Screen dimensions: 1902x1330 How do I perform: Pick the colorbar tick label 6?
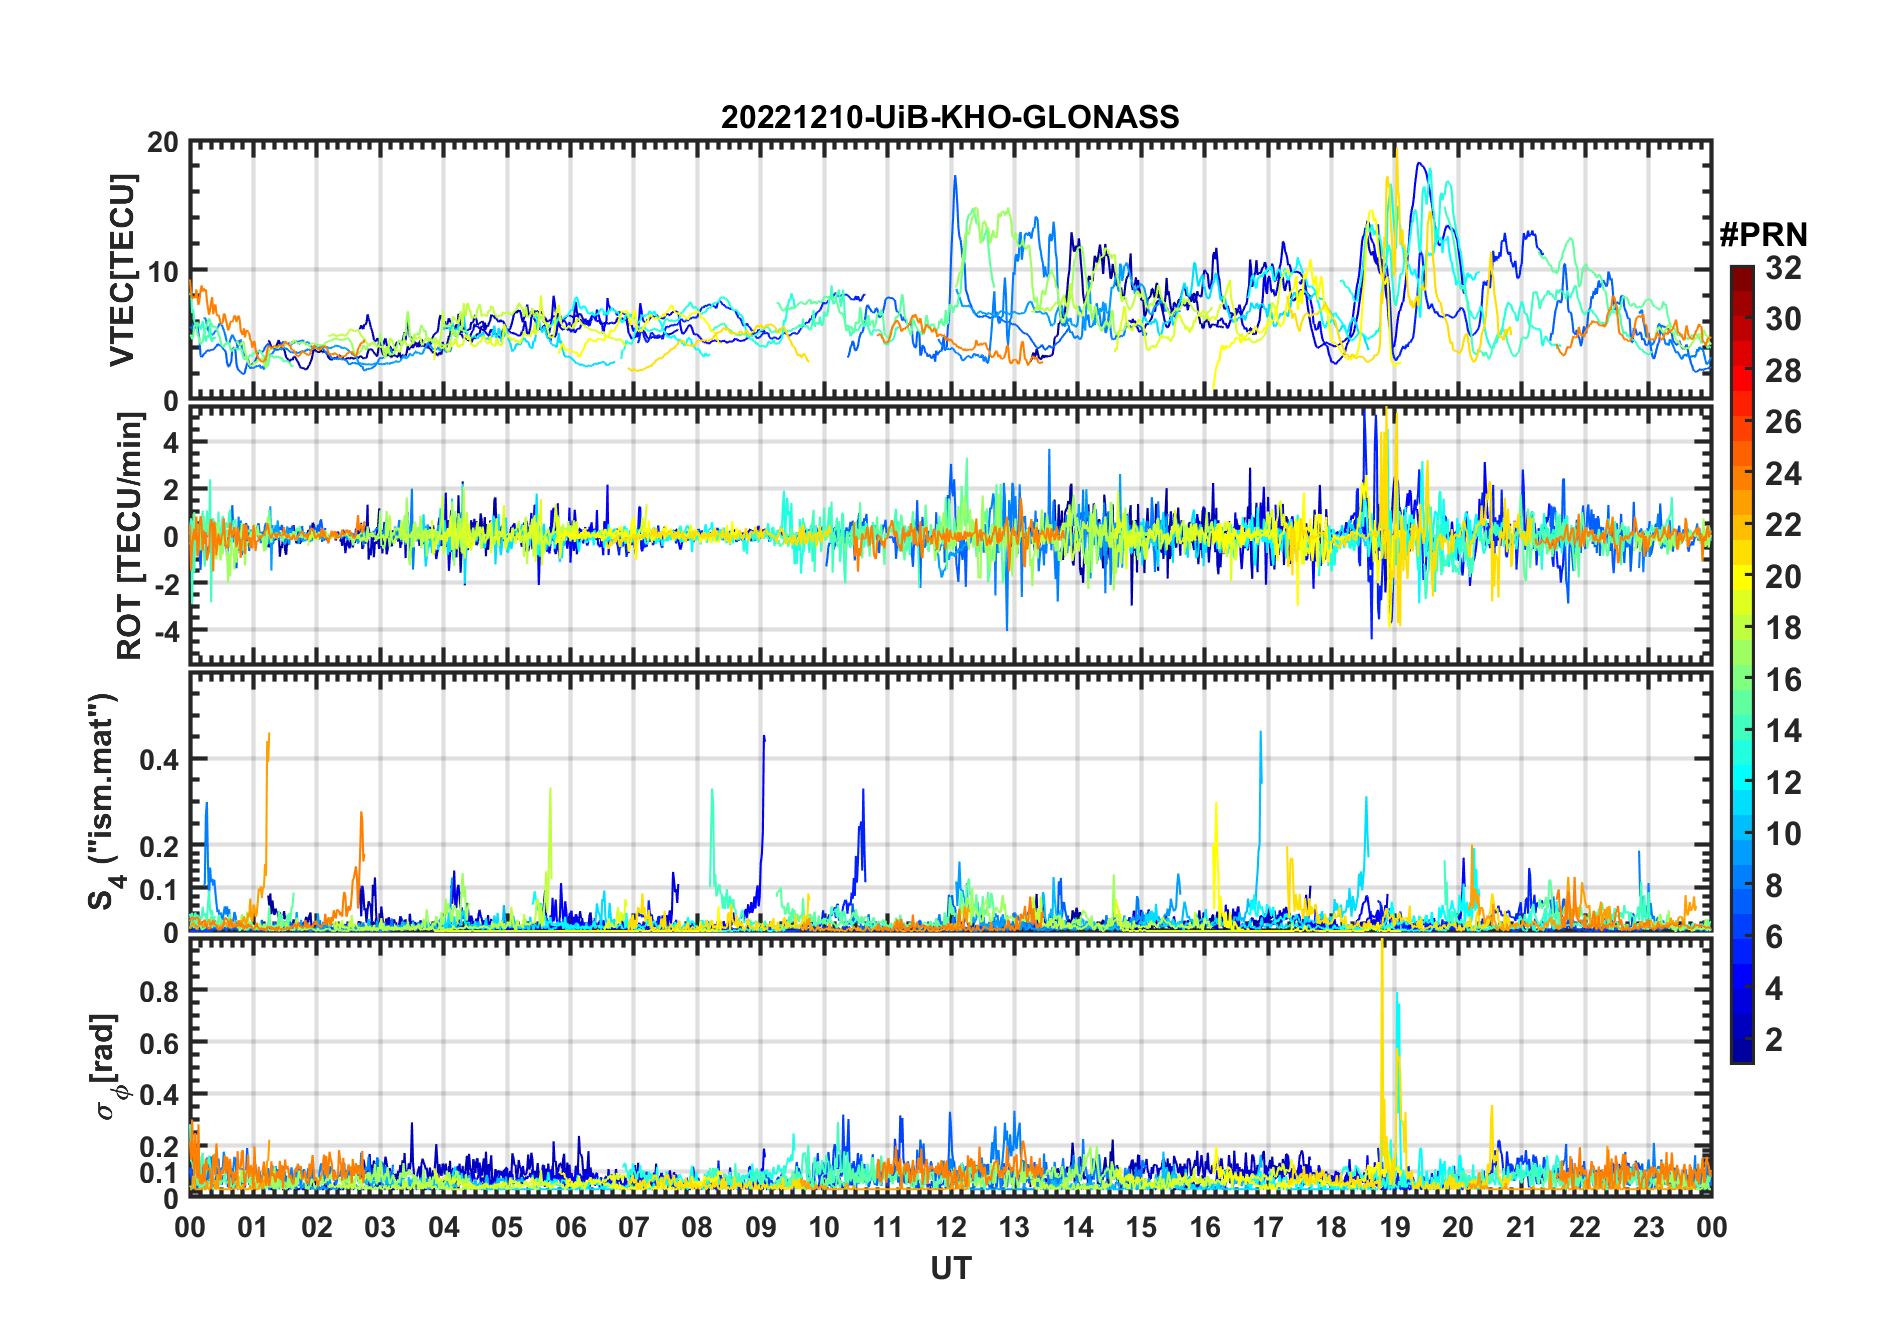[x=1774, y=937]
